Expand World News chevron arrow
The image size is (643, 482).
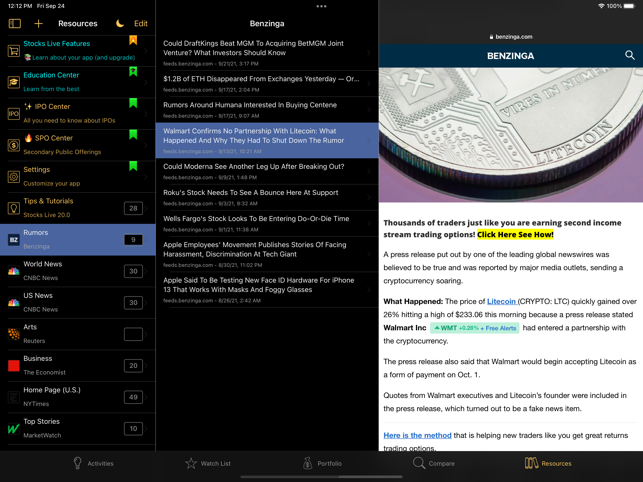click(x=146, y=271)
